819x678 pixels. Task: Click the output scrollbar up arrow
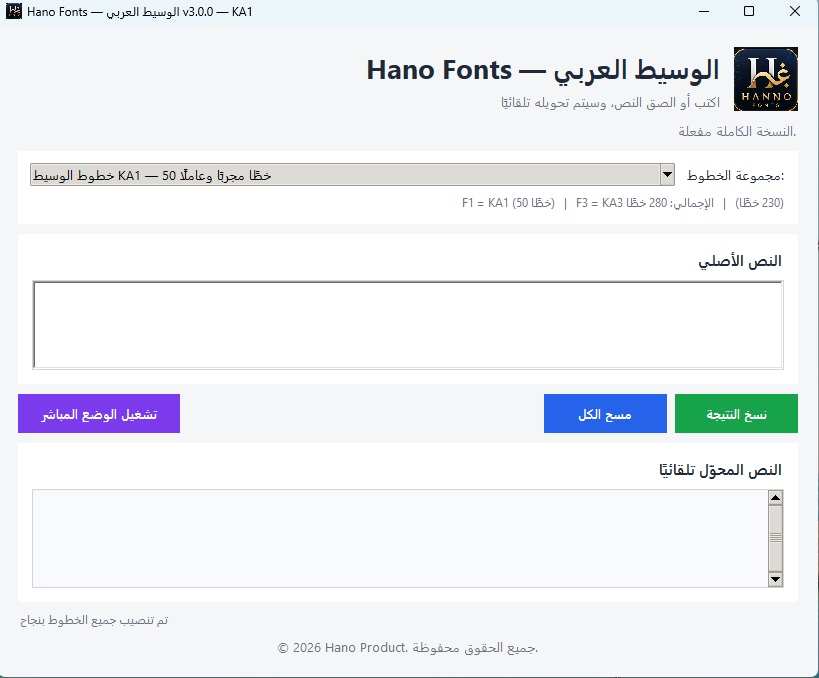point(775,498)
